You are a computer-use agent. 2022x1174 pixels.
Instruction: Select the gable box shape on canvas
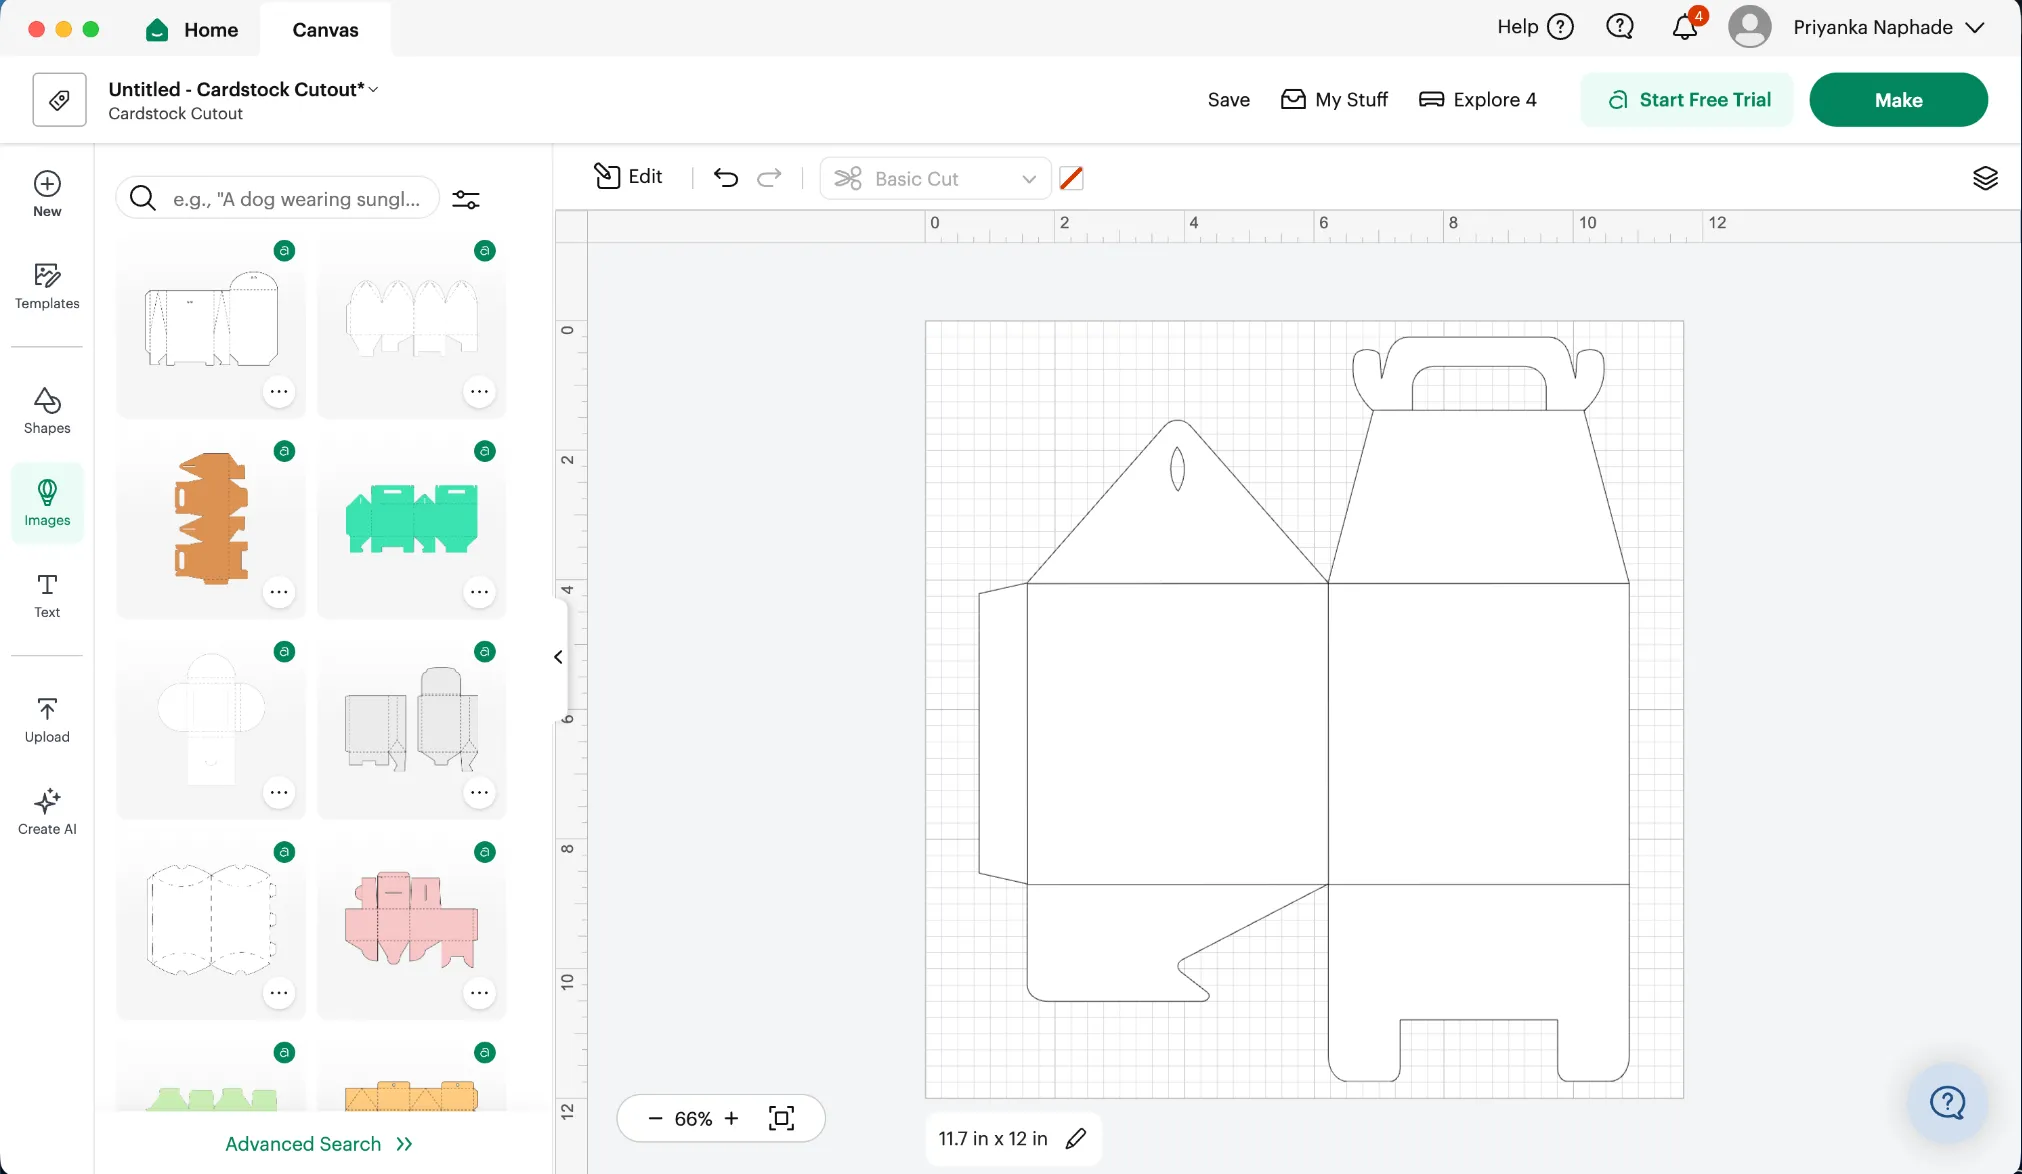[1304, 709]
